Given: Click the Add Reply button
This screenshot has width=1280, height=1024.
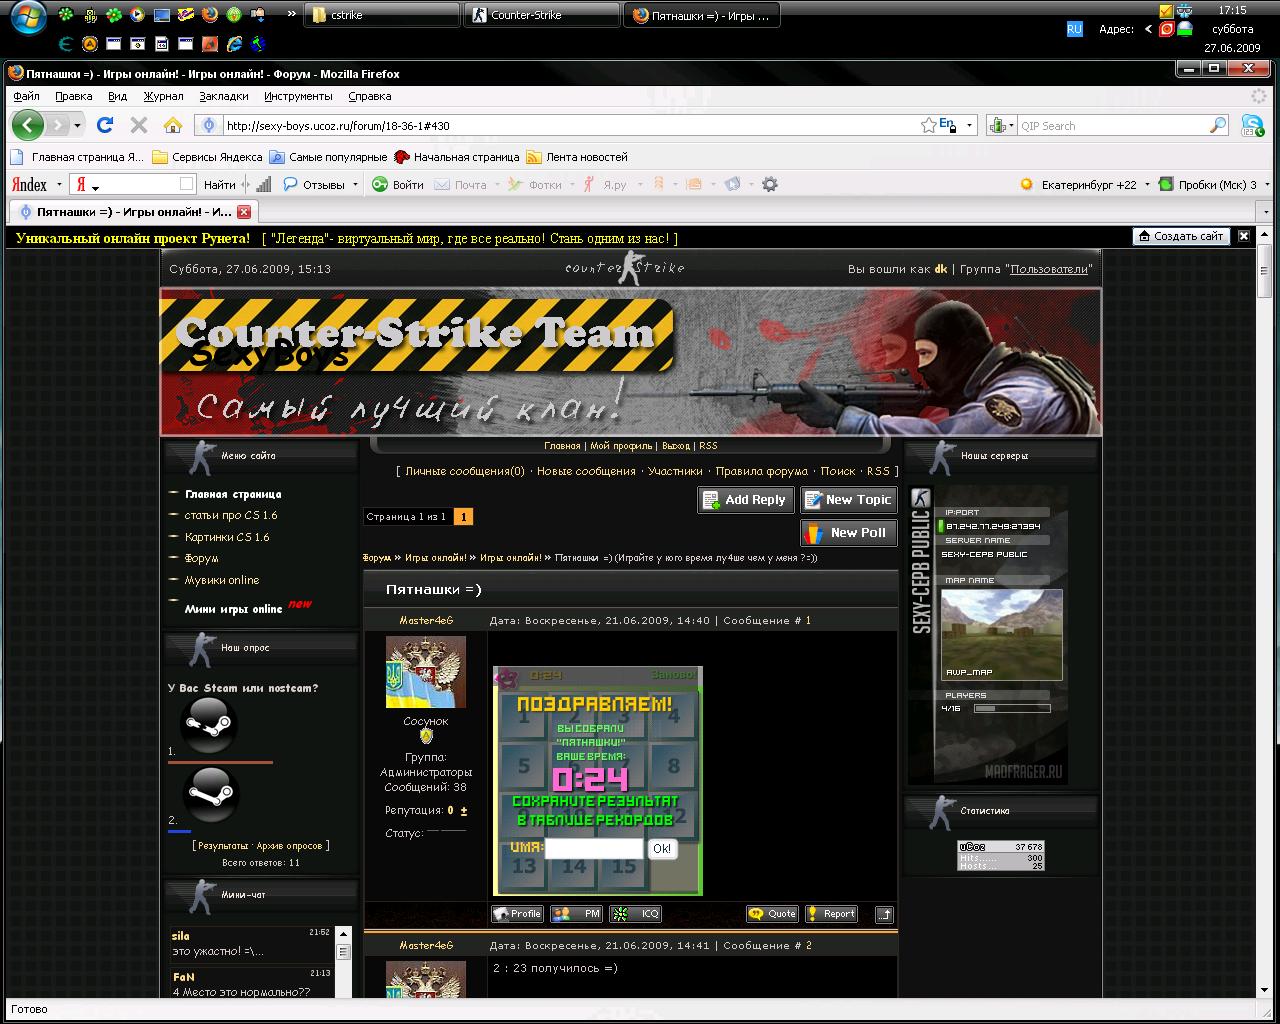Looking at the screenshot, I should coord(745,500).
